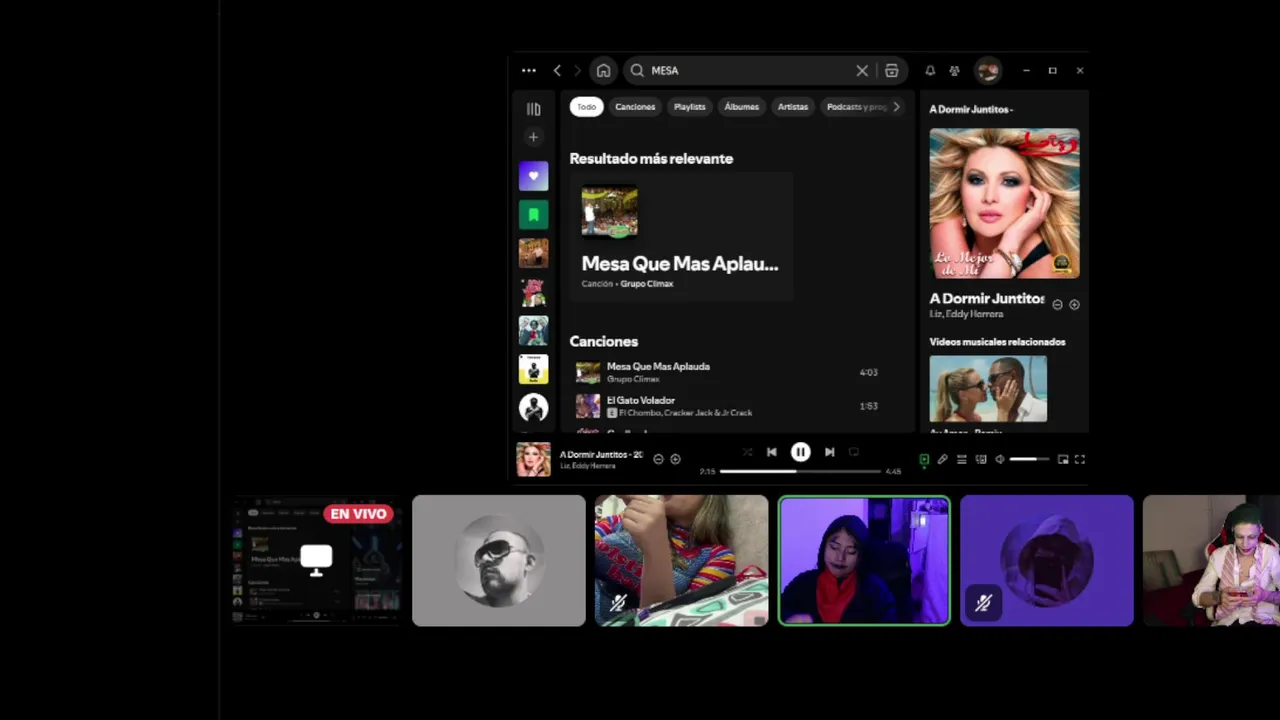Open the mini player

(x=1063, y=460)
